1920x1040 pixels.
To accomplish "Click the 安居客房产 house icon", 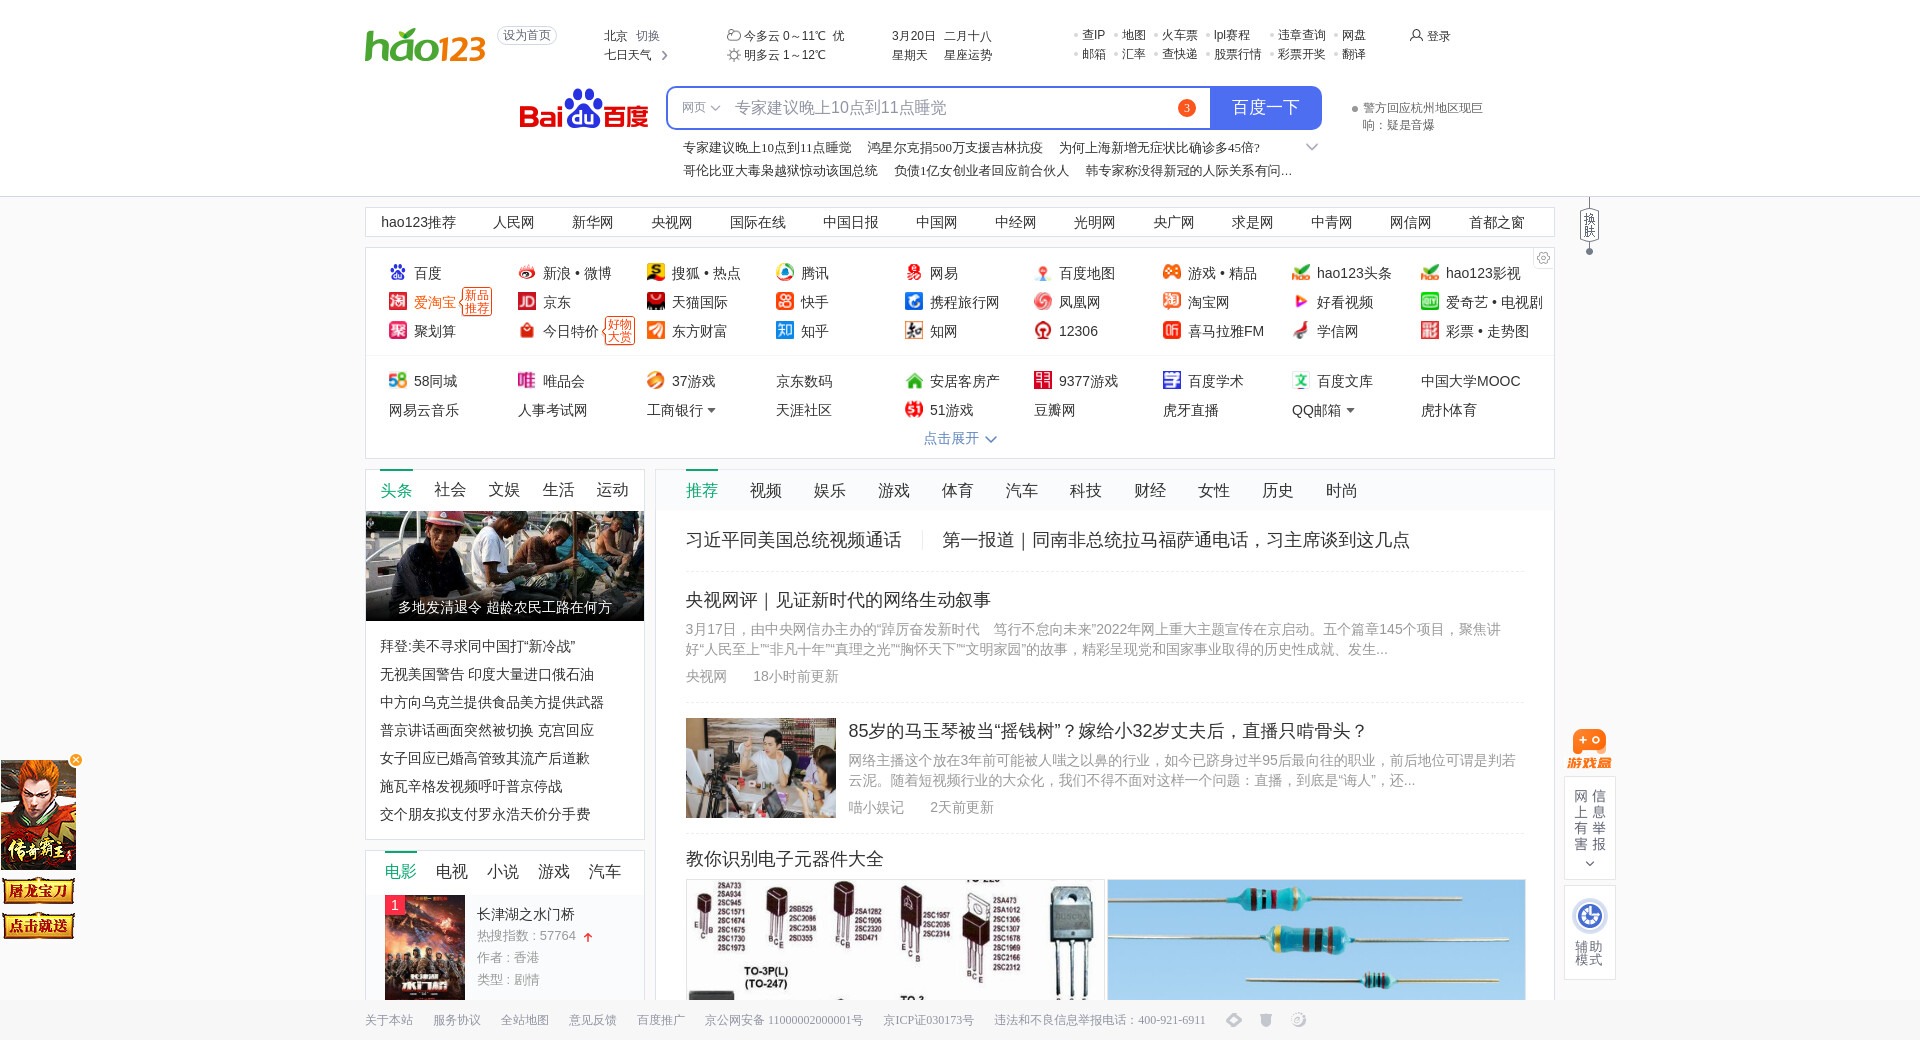I will tap(914, 381).
